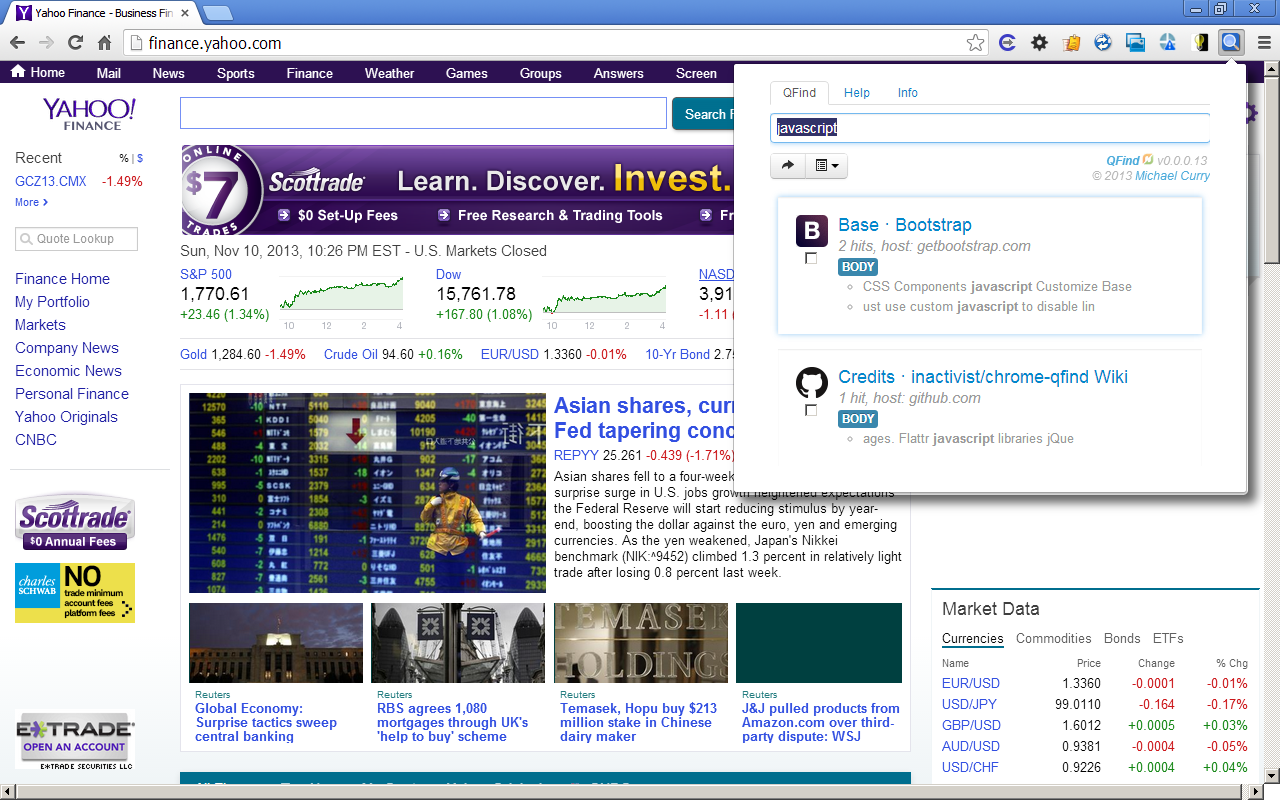The image size is (1280, 800).
Task: Open Games in the Yahoo navigation bar
Action: click(467, 73)
